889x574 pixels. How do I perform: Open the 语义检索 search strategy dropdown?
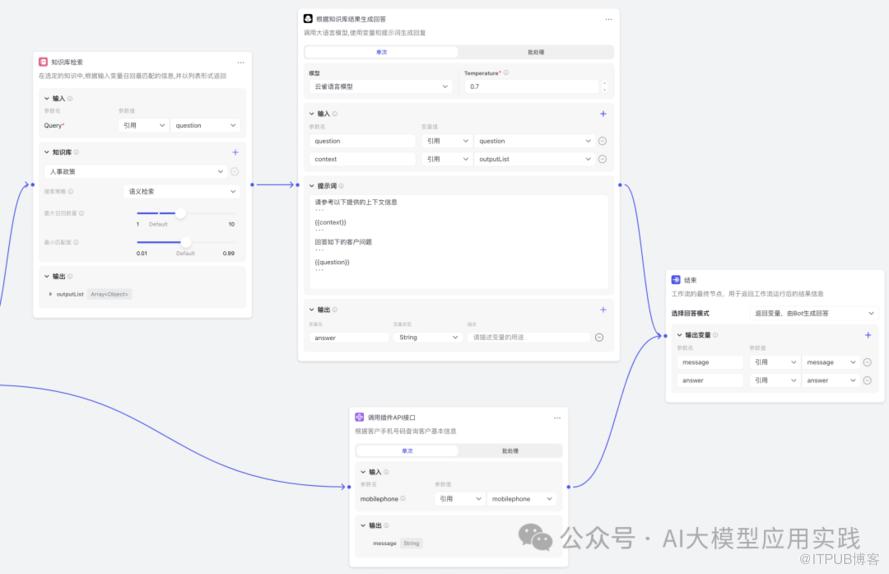[181, 191]
